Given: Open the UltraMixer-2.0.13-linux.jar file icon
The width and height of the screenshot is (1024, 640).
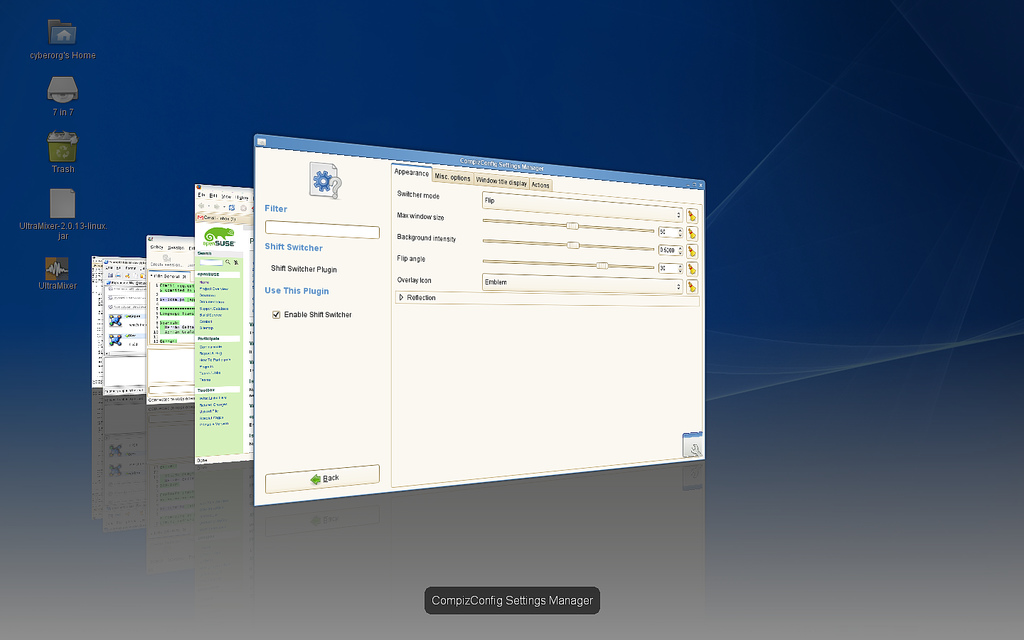Looking at the screenshot, I should click(x=62, y=203).
